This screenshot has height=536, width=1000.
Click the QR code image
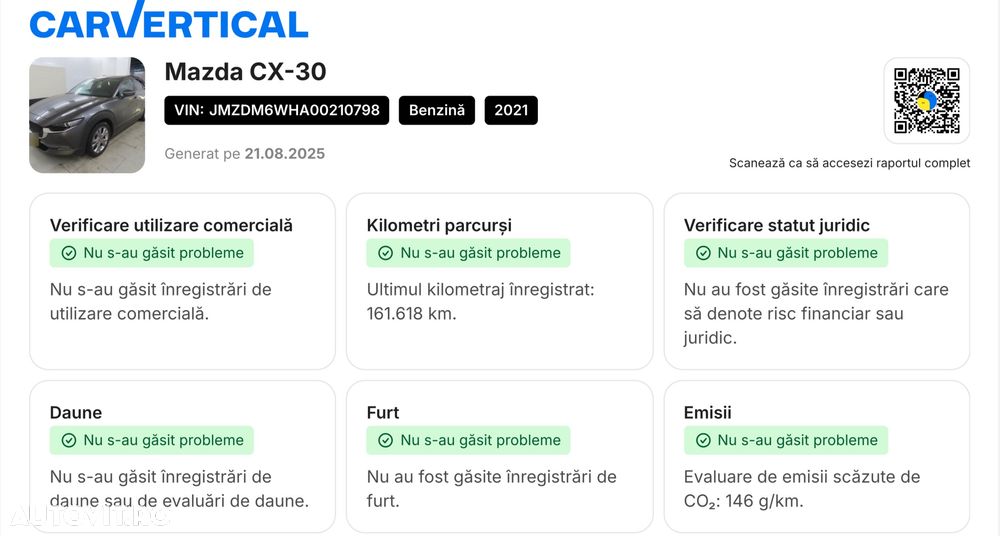pos(926,101)
